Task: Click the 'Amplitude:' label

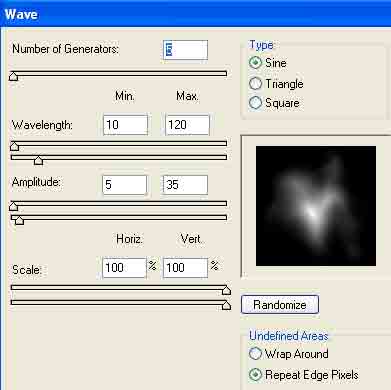Action: (36, 182)
